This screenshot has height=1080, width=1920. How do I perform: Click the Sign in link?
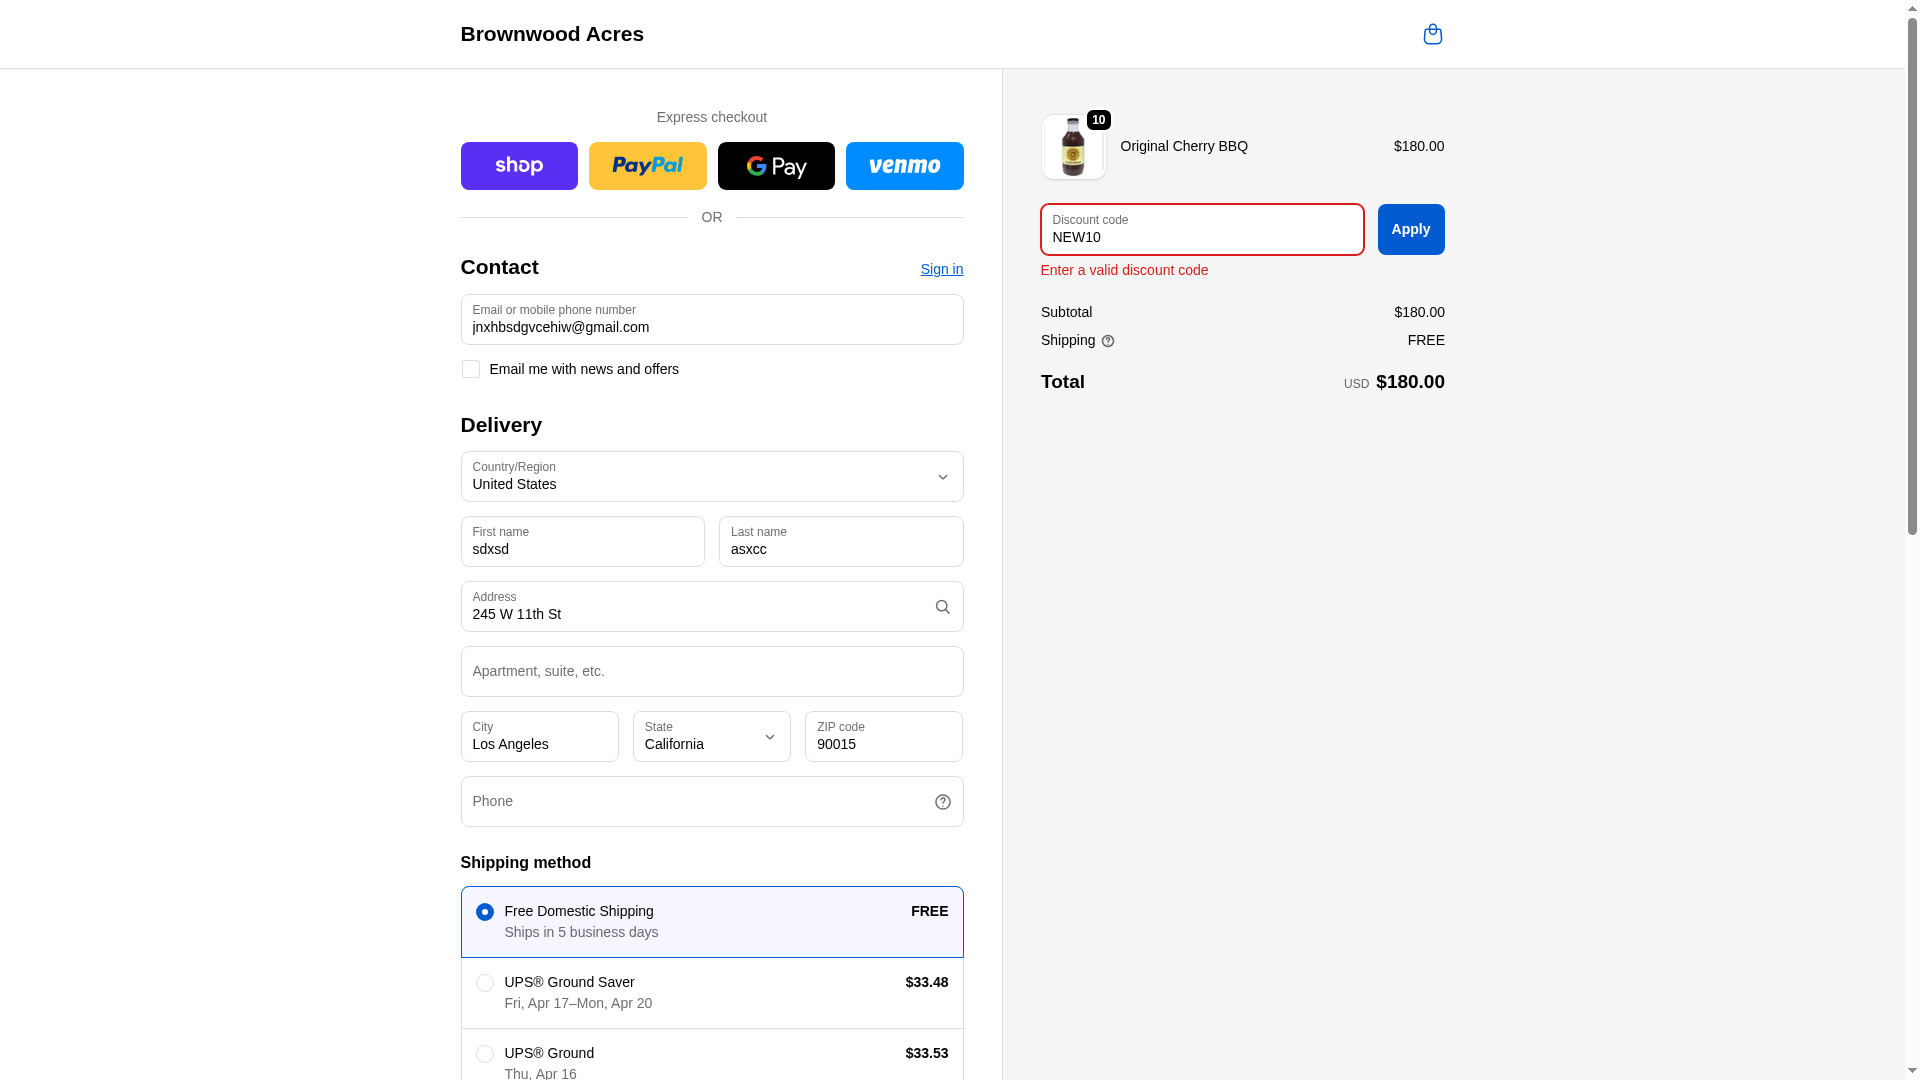click(941, 269)
